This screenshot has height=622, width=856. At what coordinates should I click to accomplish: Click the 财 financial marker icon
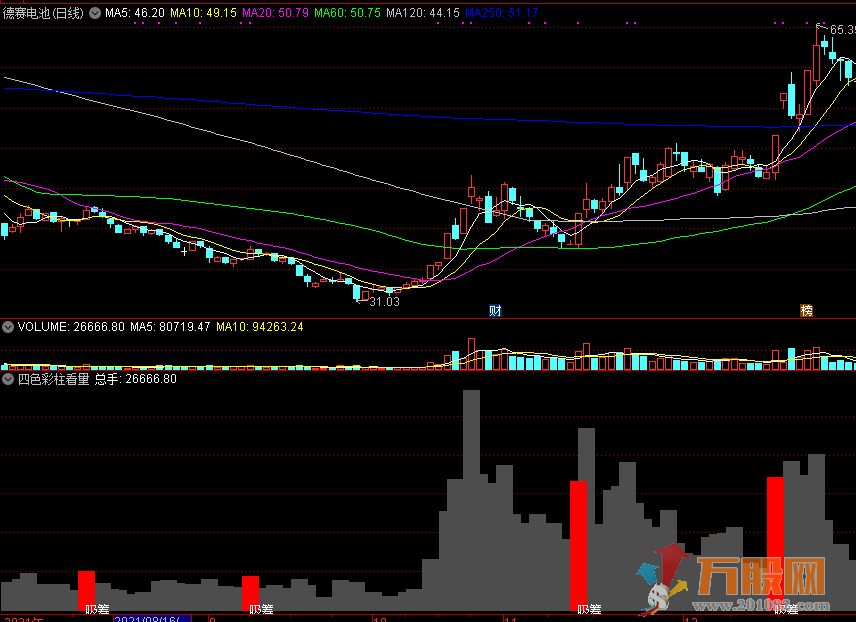coord(494,311)
